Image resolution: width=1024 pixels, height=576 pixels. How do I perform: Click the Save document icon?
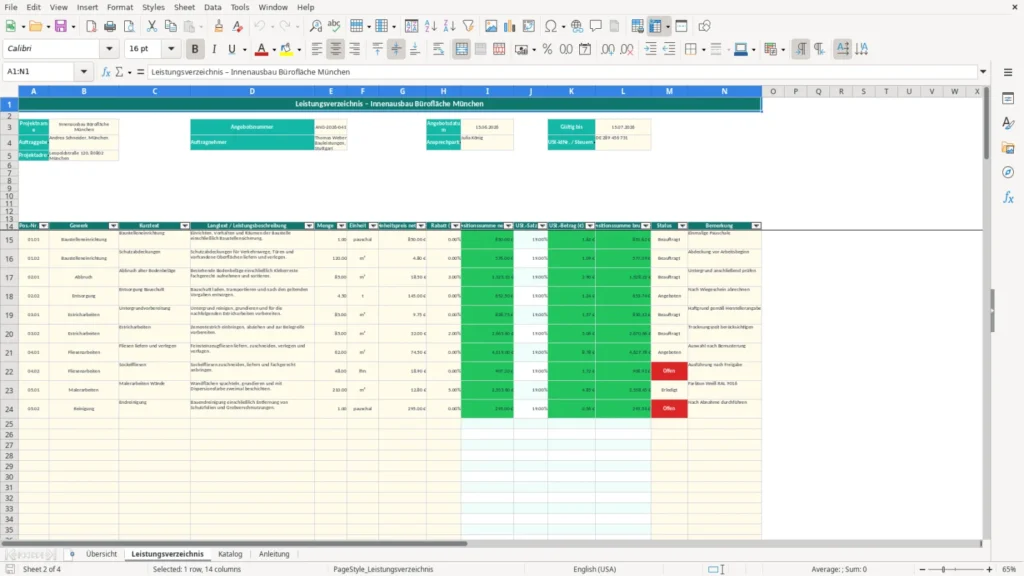tap(61, 26)
